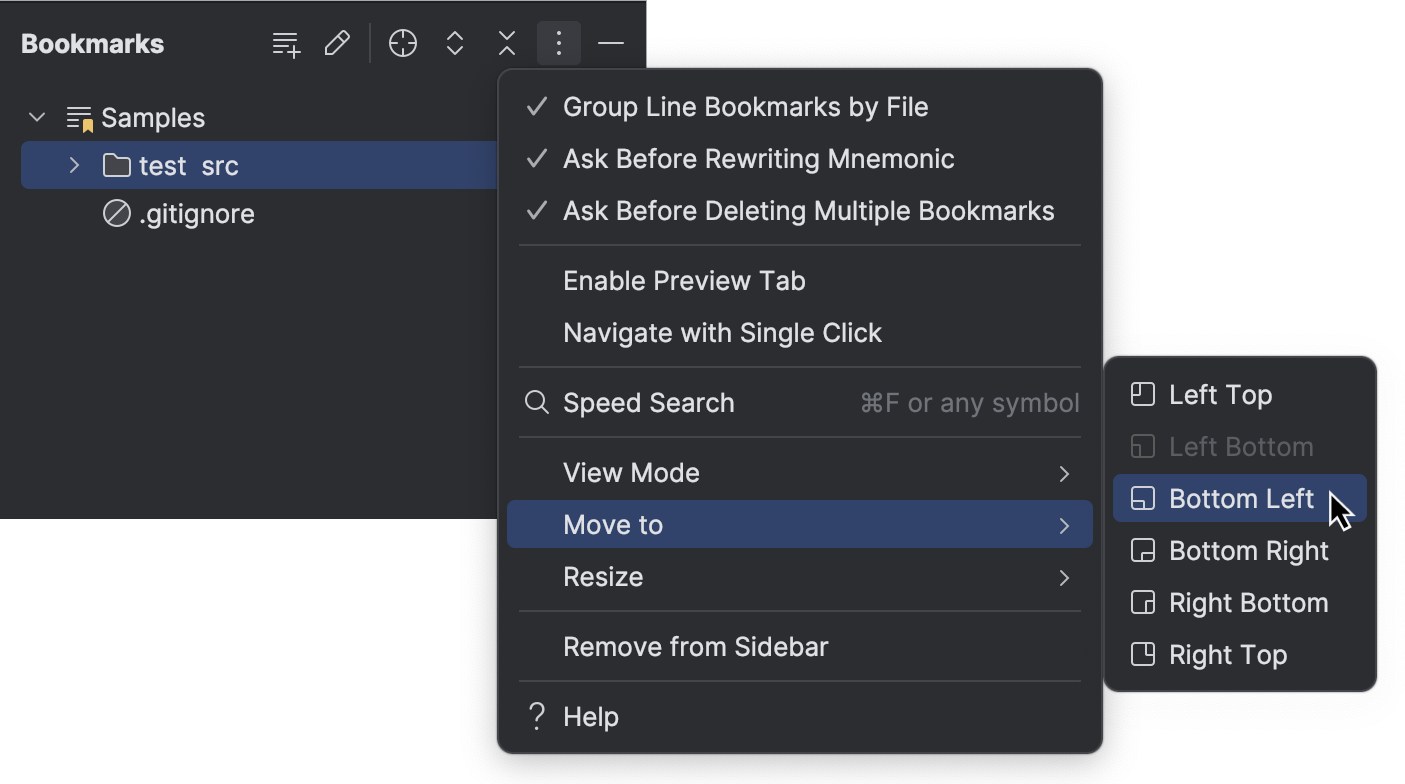Expand all bookmarks with the expand icon
1405x784 pixels.
(x=454, y=43)
